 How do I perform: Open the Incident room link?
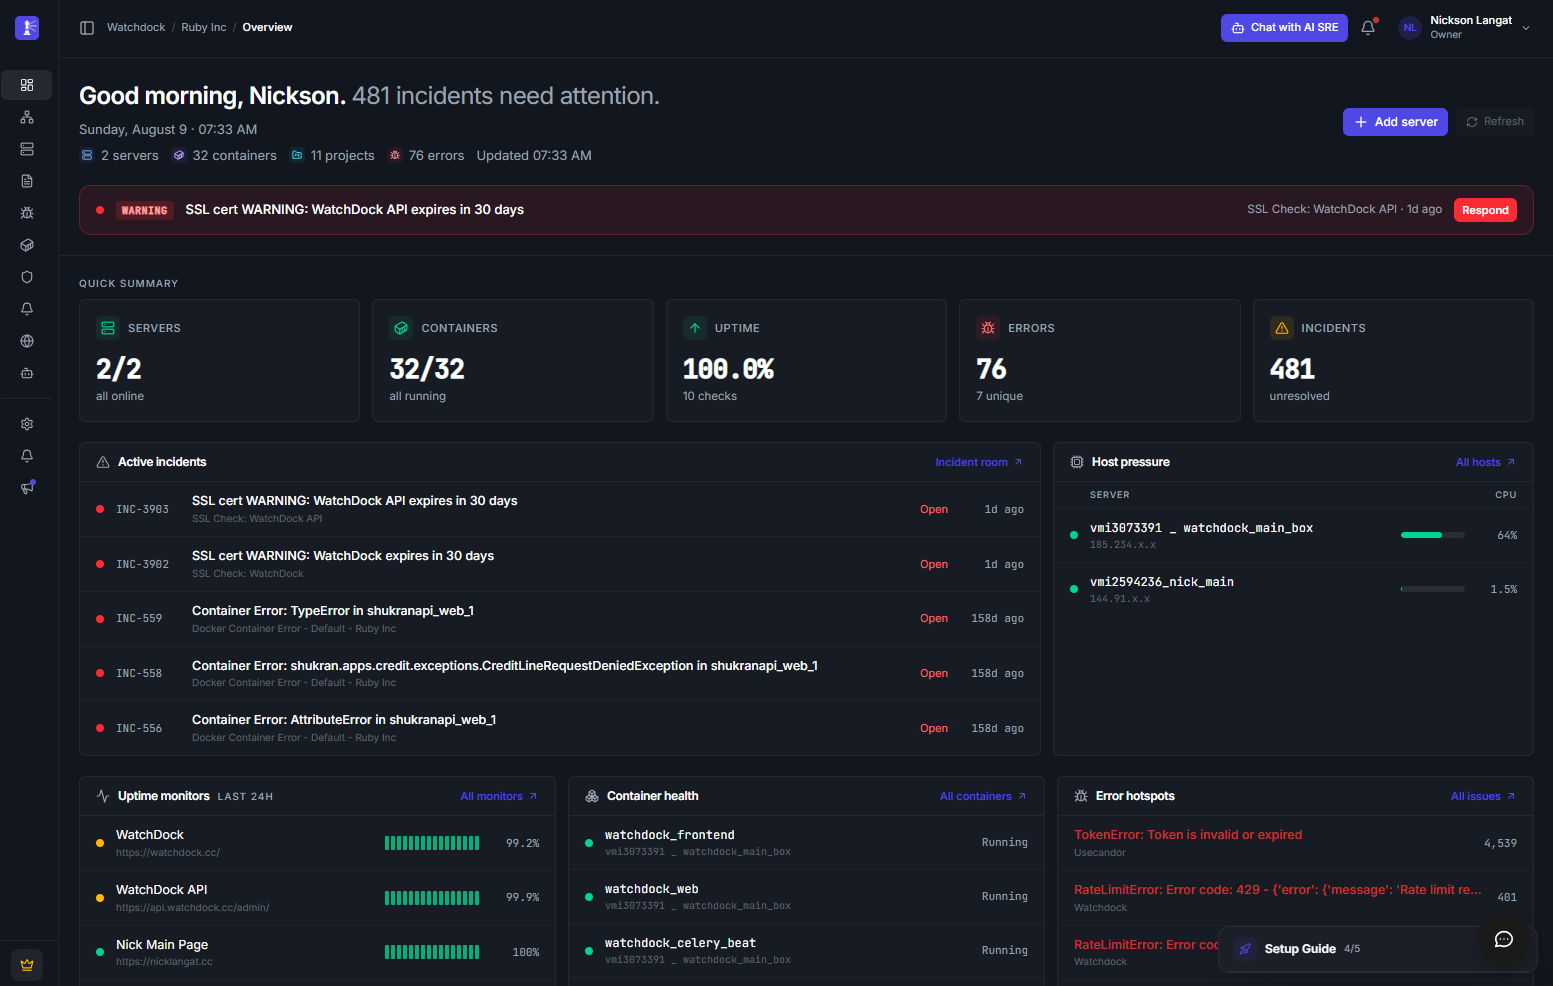[x=979, y=462]
